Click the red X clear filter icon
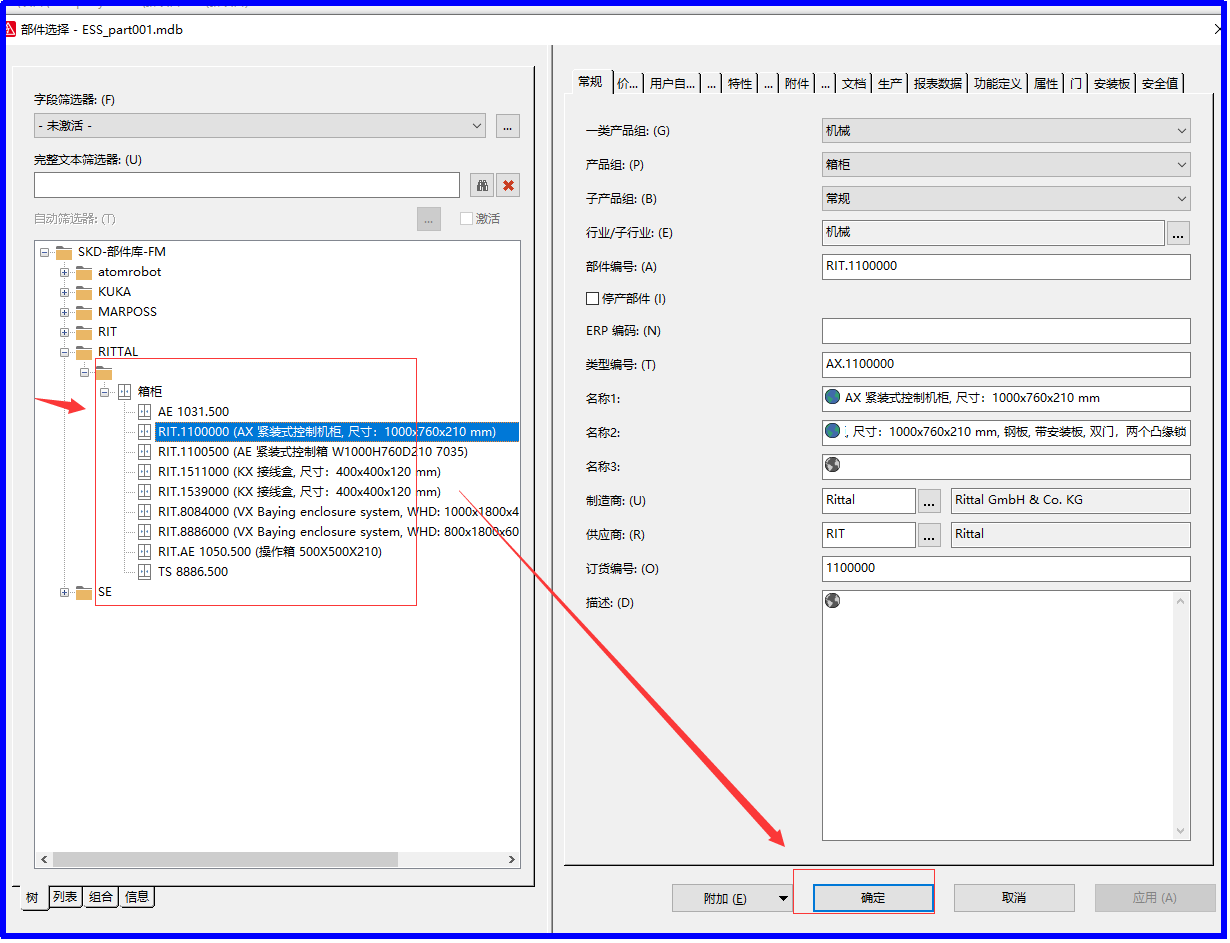Screen dimensions: 1230x943 coord(508,185)
